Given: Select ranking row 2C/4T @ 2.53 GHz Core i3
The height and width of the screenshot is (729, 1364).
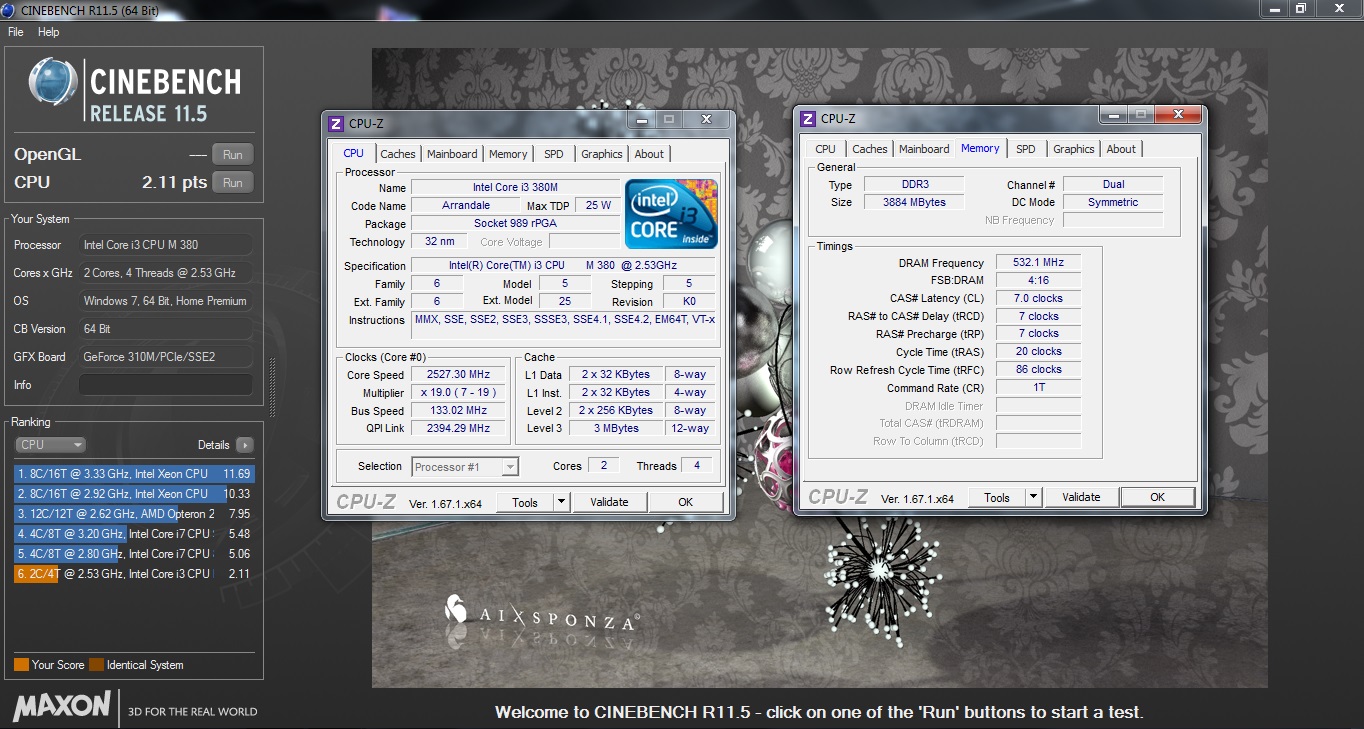Looking at the screenshot, I should 134,574.
